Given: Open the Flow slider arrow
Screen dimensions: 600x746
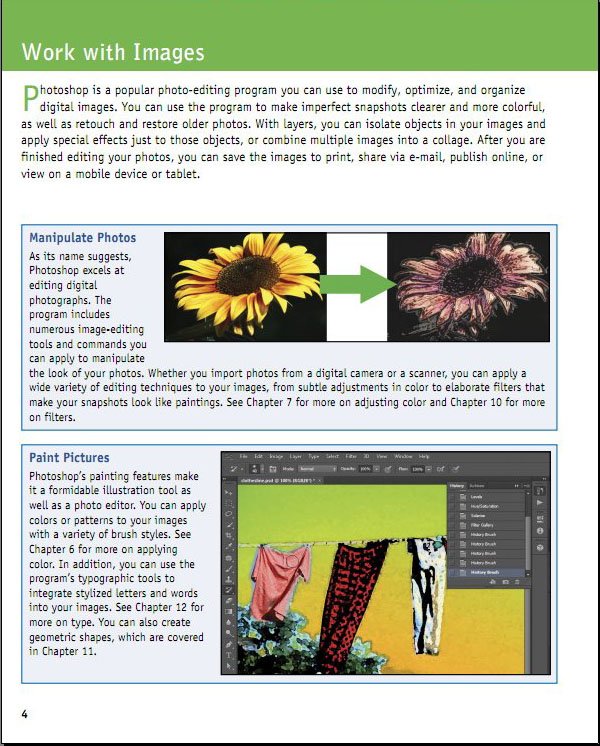Looking at the screenshot, I should pyautogui.click(x=429, y=469).
